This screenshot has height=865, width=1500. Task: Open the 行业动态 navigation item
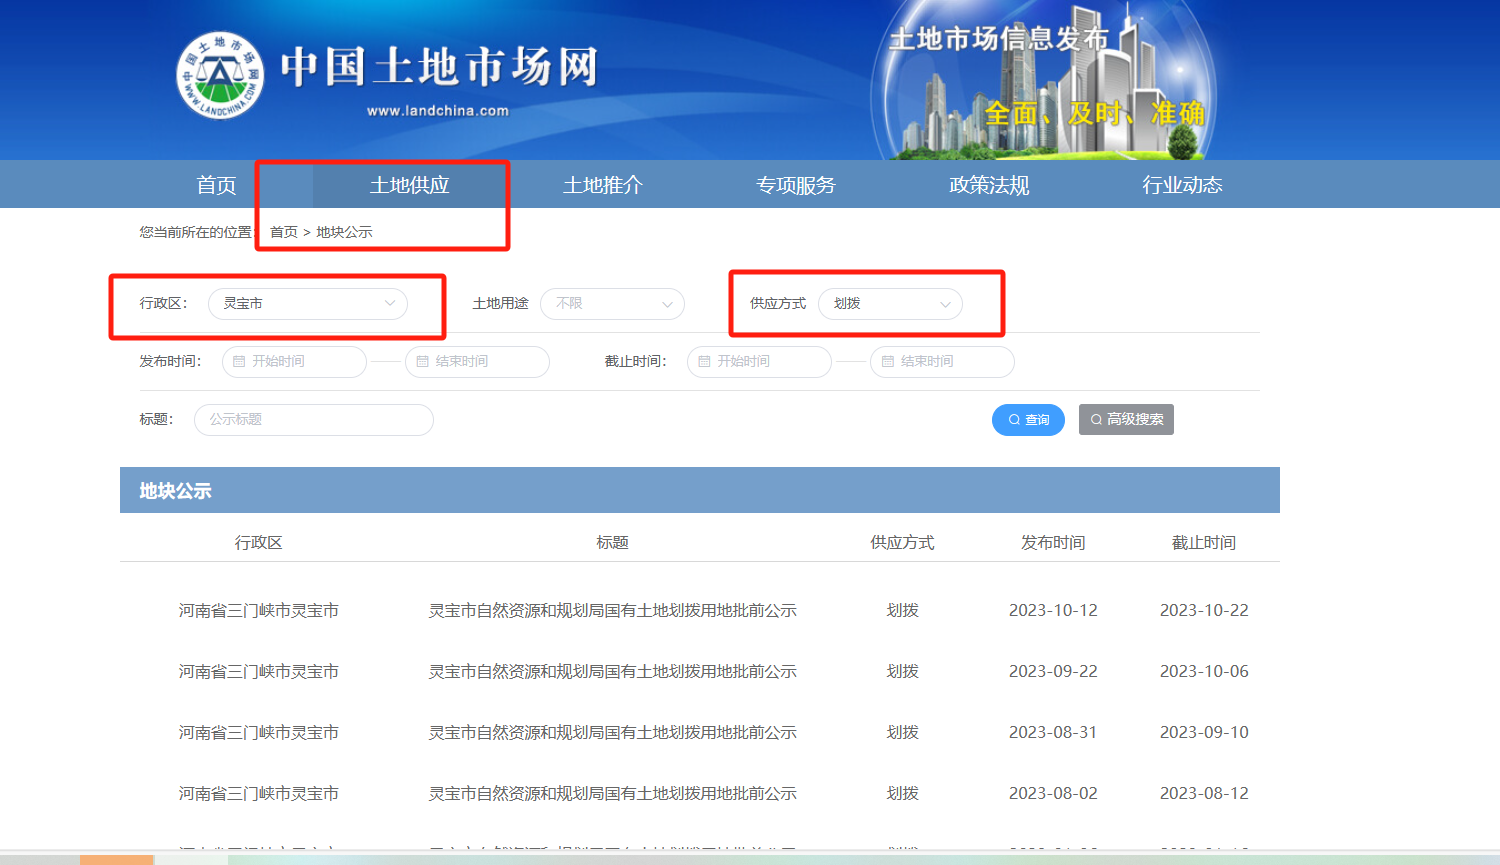point(1182,185)
